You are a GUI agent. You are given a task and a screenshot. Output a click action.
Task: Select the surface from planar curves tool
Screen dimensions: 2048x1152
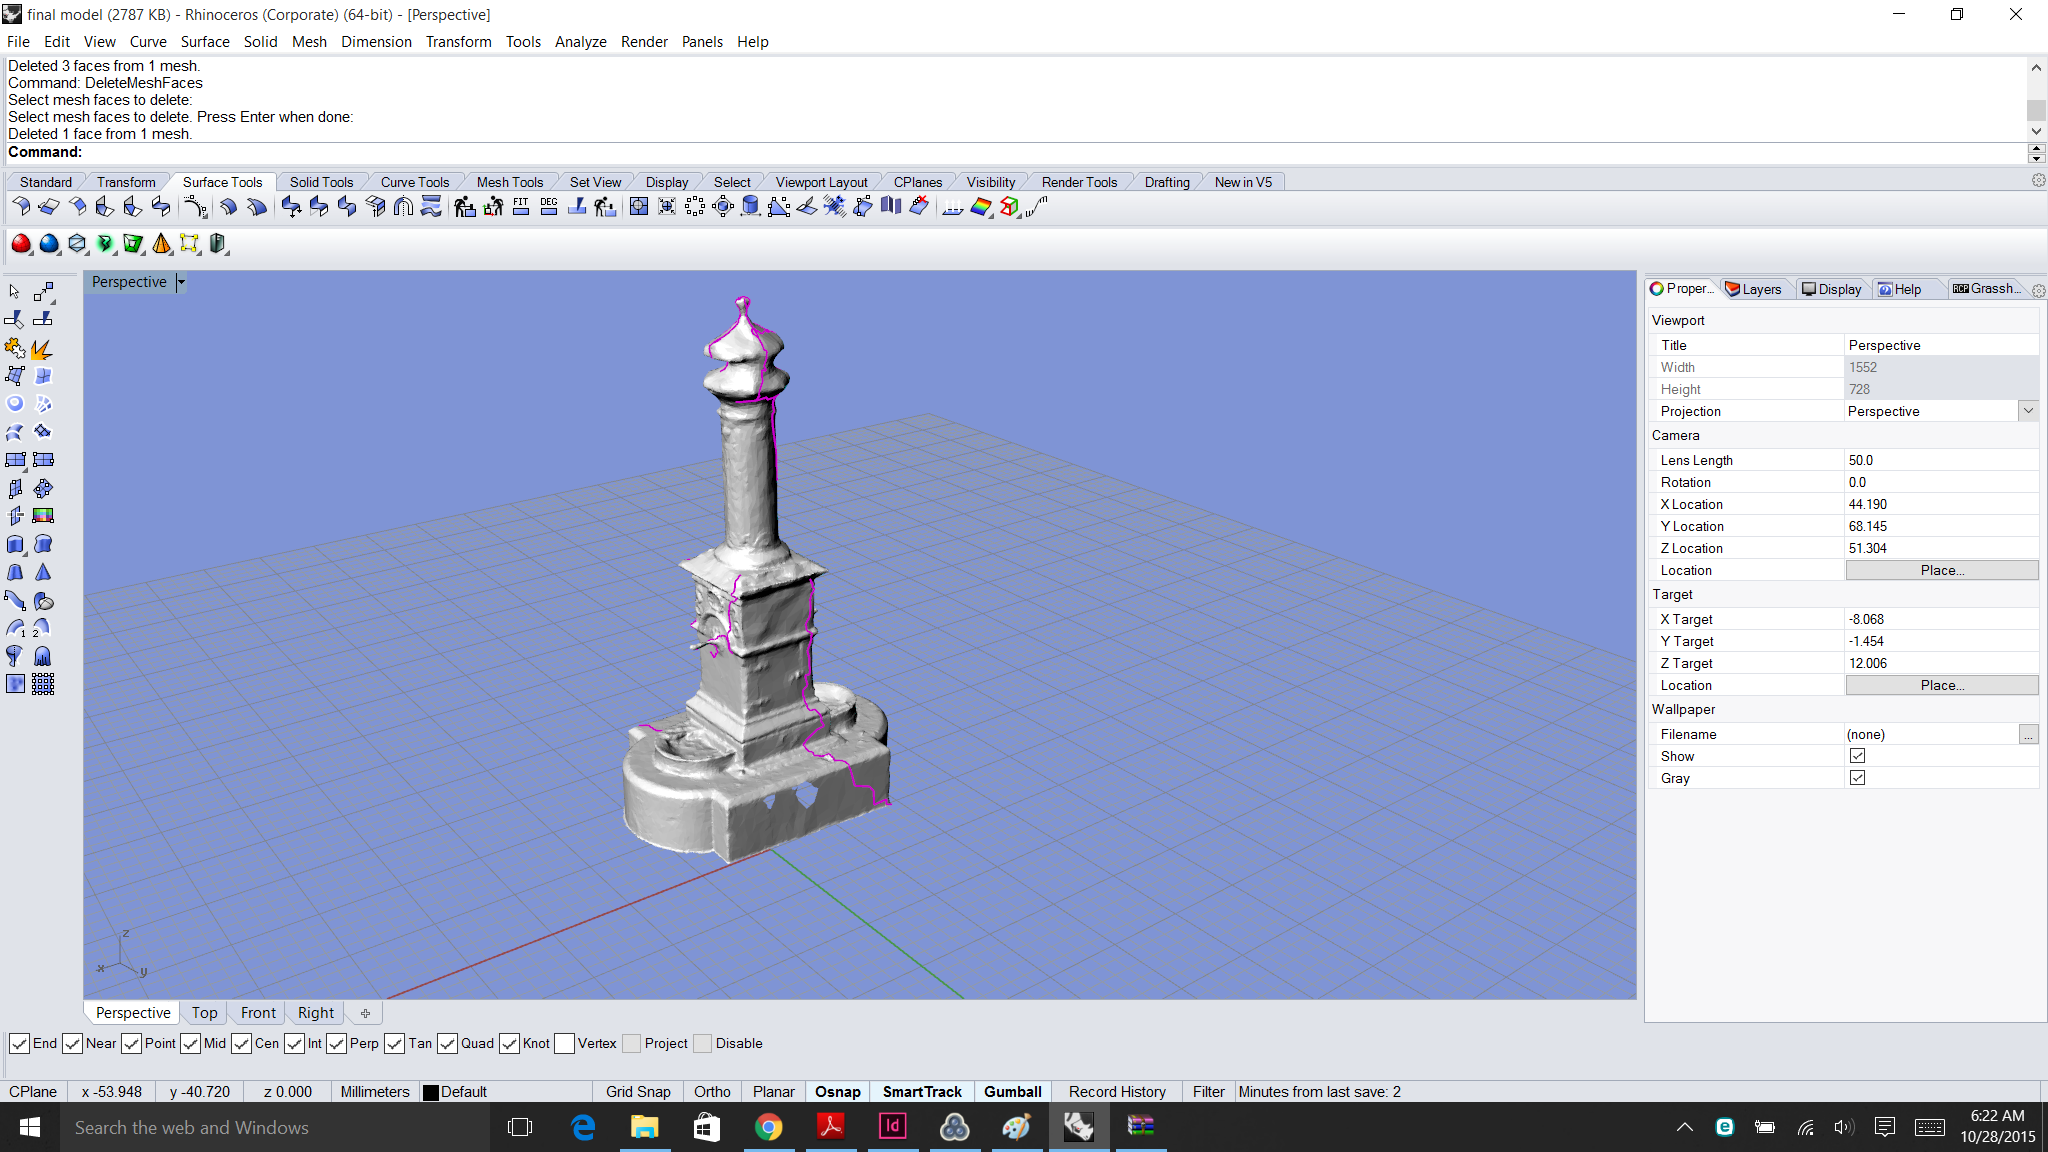952,207
